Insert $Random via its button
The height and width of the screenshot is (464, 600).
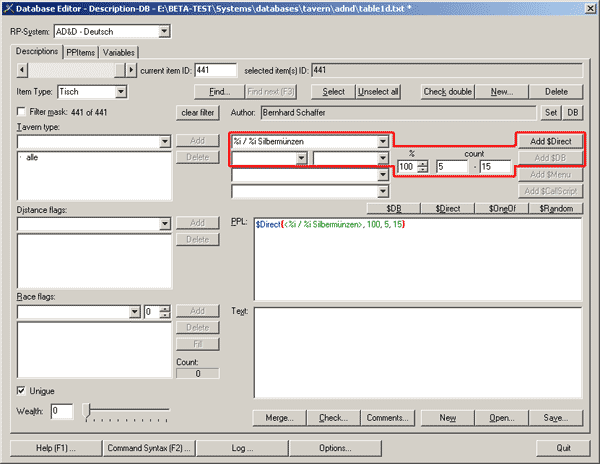(x=555, y=208)
